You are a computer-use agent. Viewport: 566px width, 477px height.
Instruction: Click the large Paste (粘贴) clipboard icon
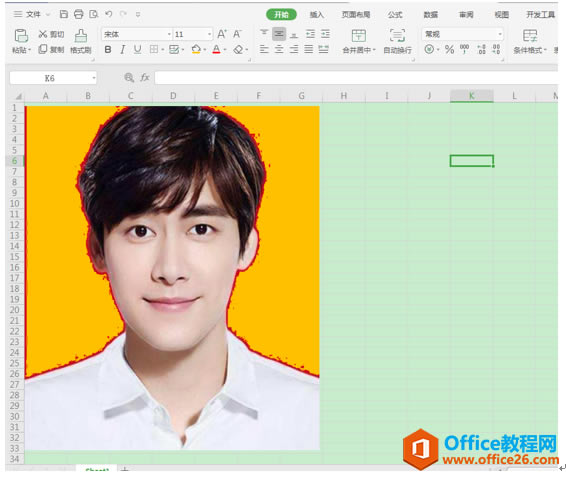21,36
